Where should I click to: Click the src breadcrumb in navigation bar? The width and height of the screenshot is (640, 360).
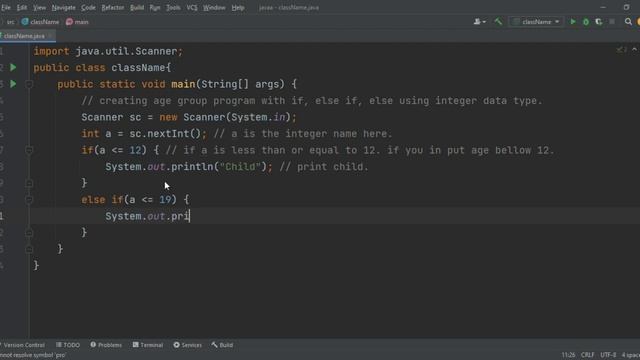(10, 22)
